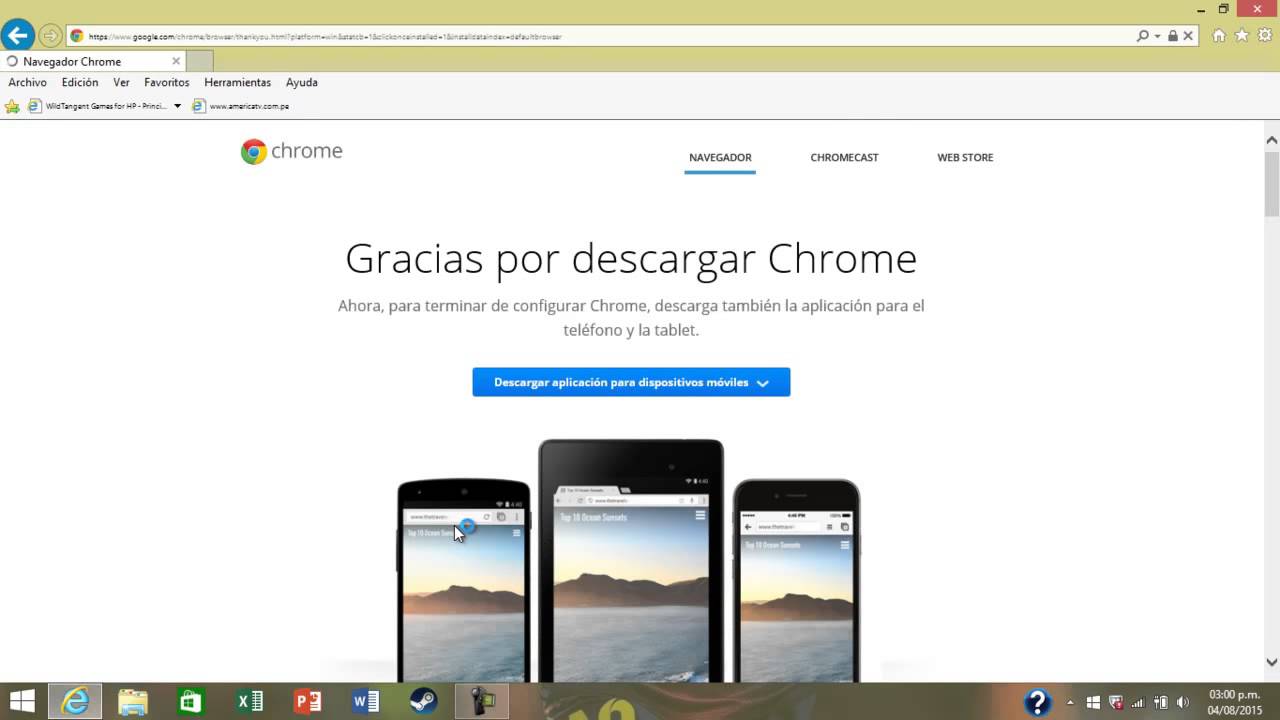This screenshot has height=720, width=1280.
Task: Open Windows Store taskbar icon
Action: coord(190,701)
